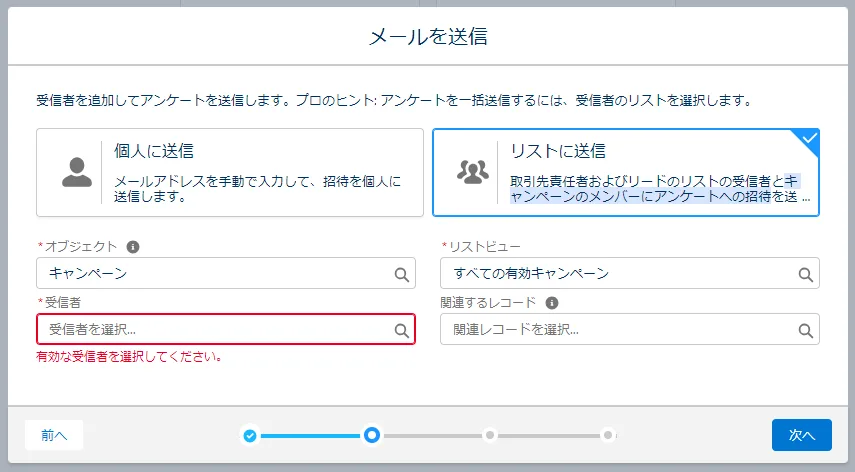Click search icon in 関連するレコード field
This screenshot has height=472, width=855.
click(x=805, y=330)
